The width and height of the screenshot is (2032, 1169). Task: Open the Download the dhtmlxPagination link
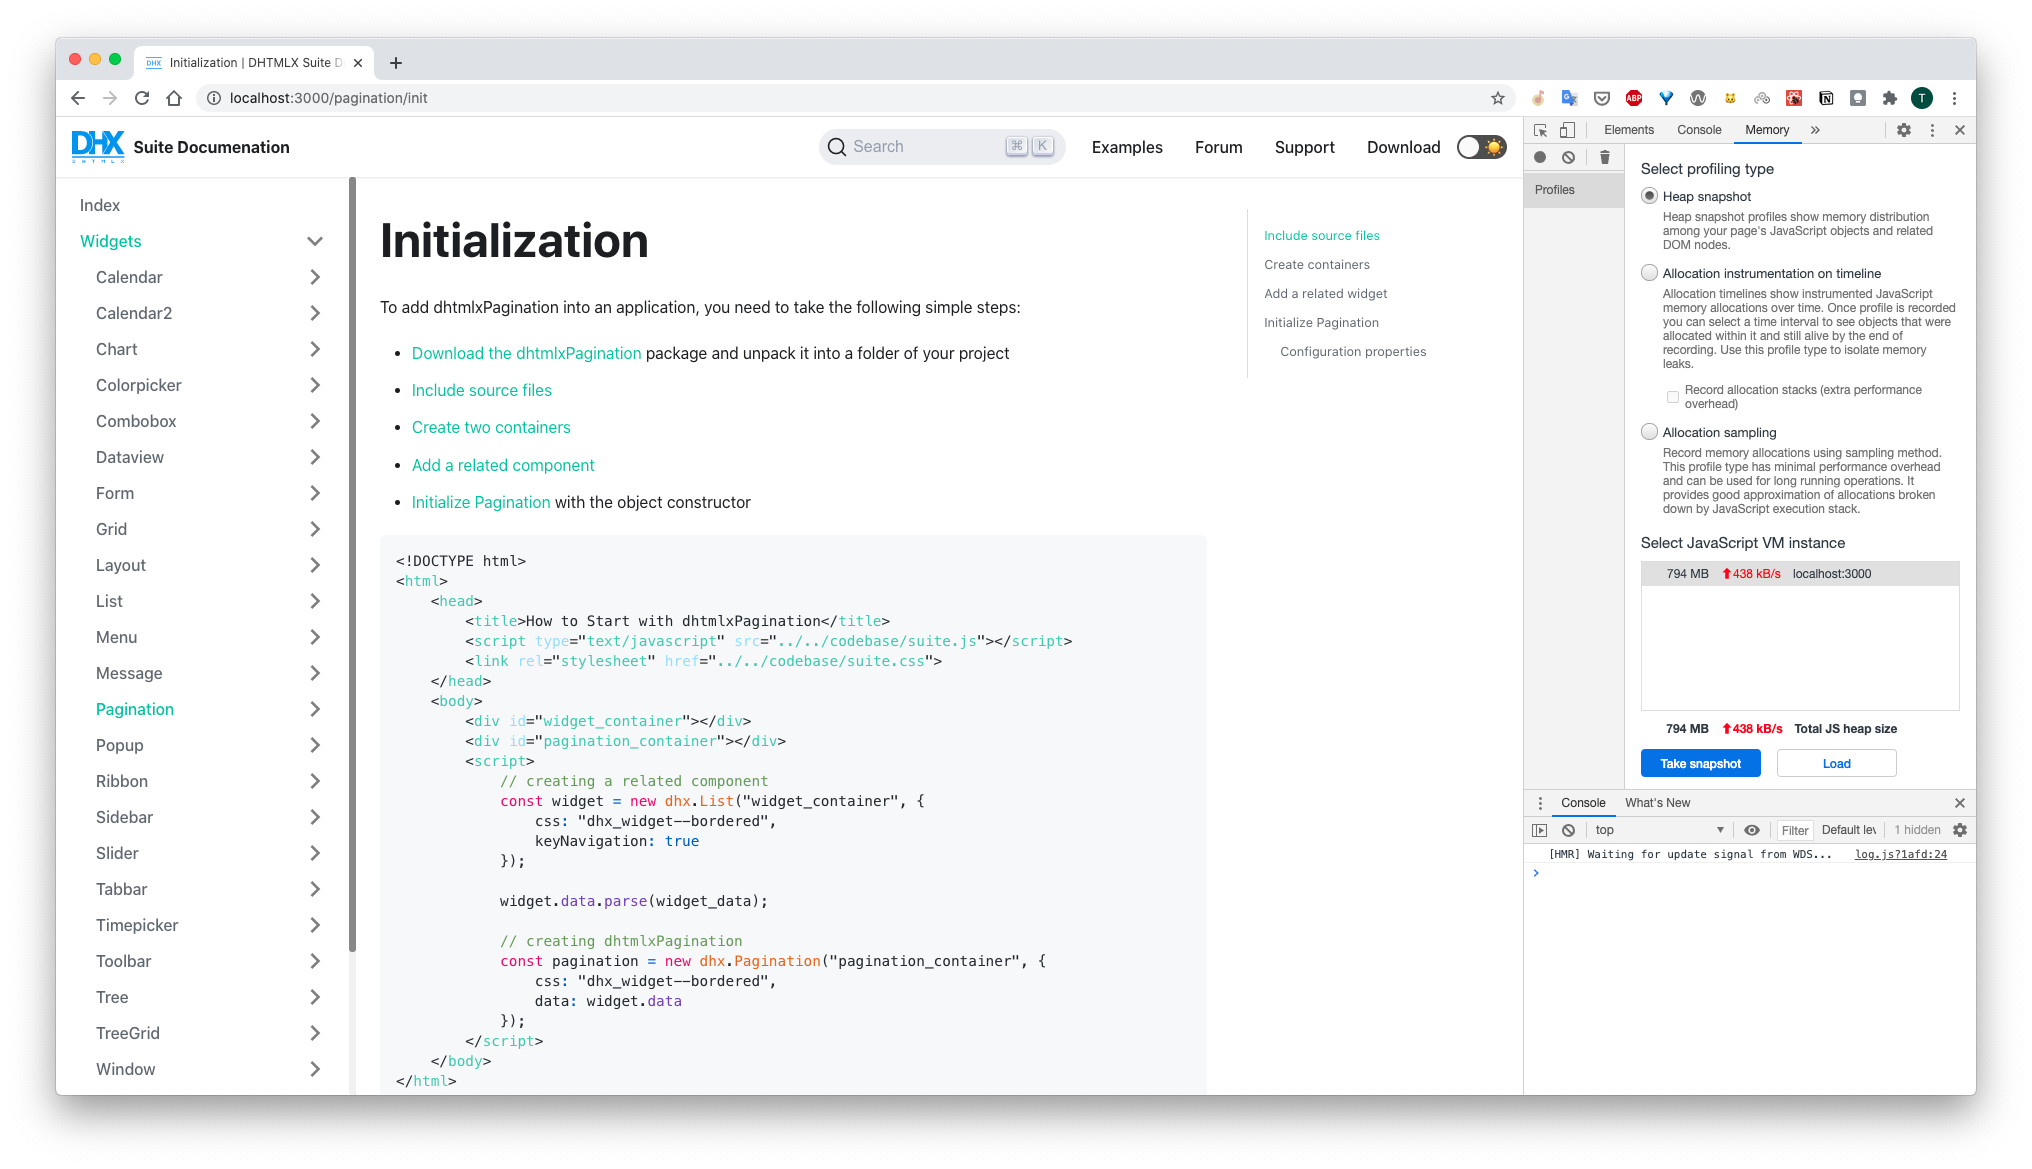coord(526,353)
